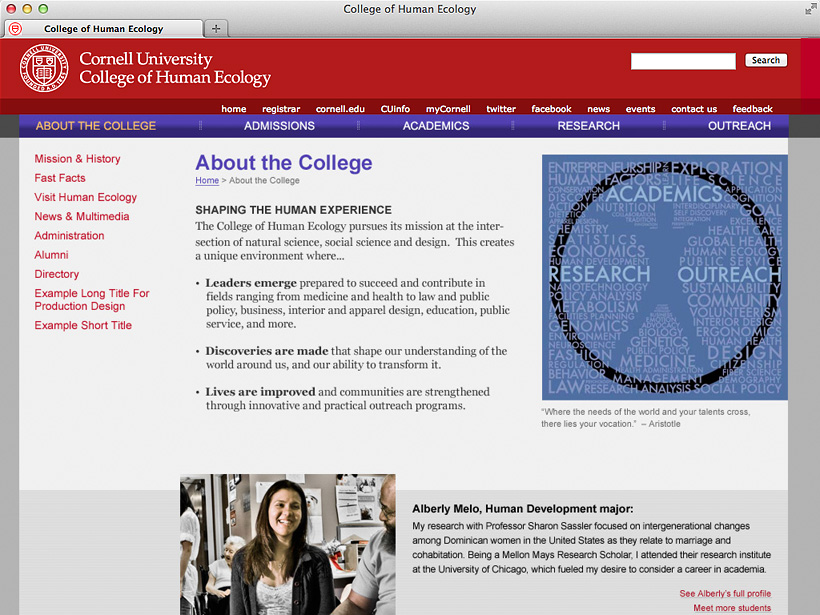This screenshot has width=820, height=615.
Task: Open Meet more students link
Action: pos(732,608)
